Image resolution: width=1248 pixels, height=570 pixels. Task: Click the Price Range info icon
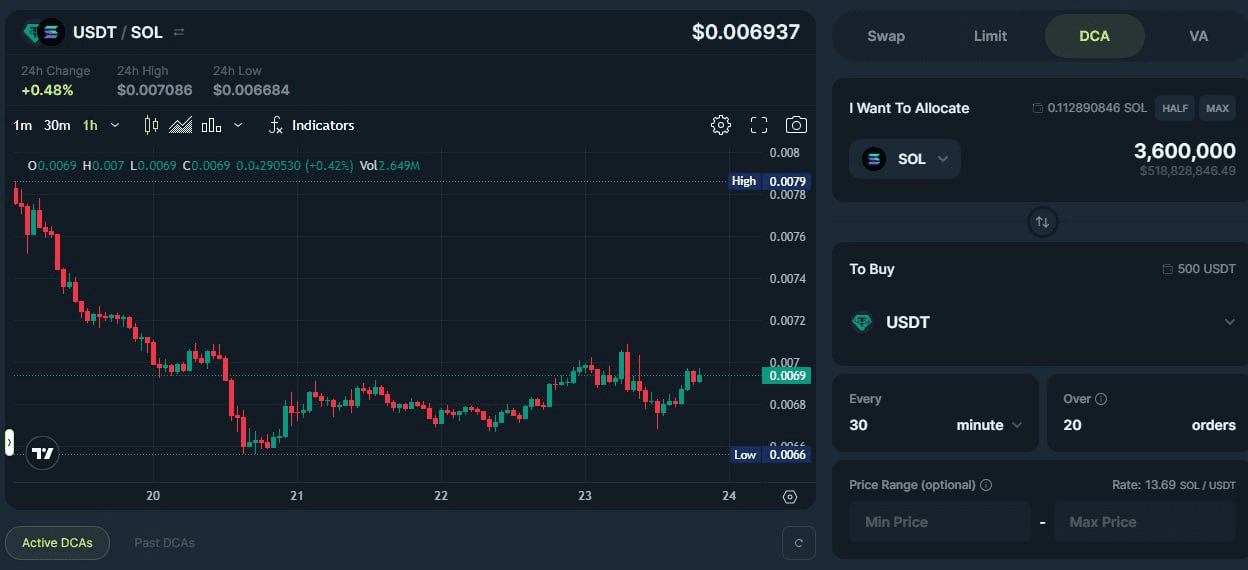986,485
